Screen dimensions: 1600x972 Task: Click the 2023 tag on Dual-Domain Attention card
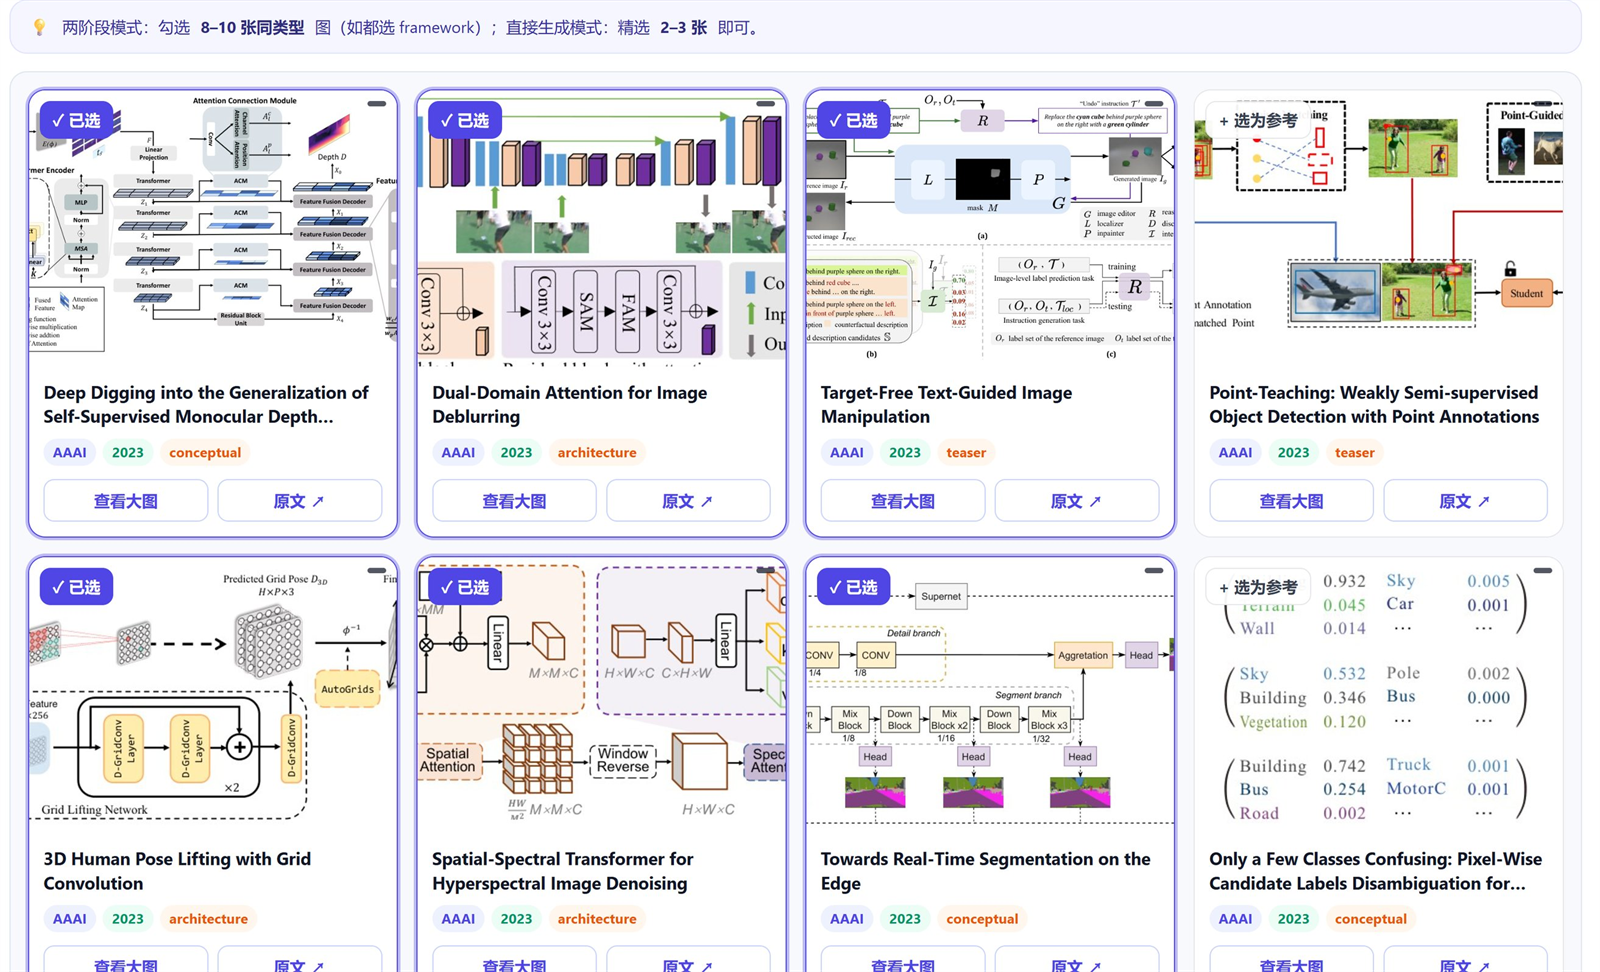[x=516, y=453]
